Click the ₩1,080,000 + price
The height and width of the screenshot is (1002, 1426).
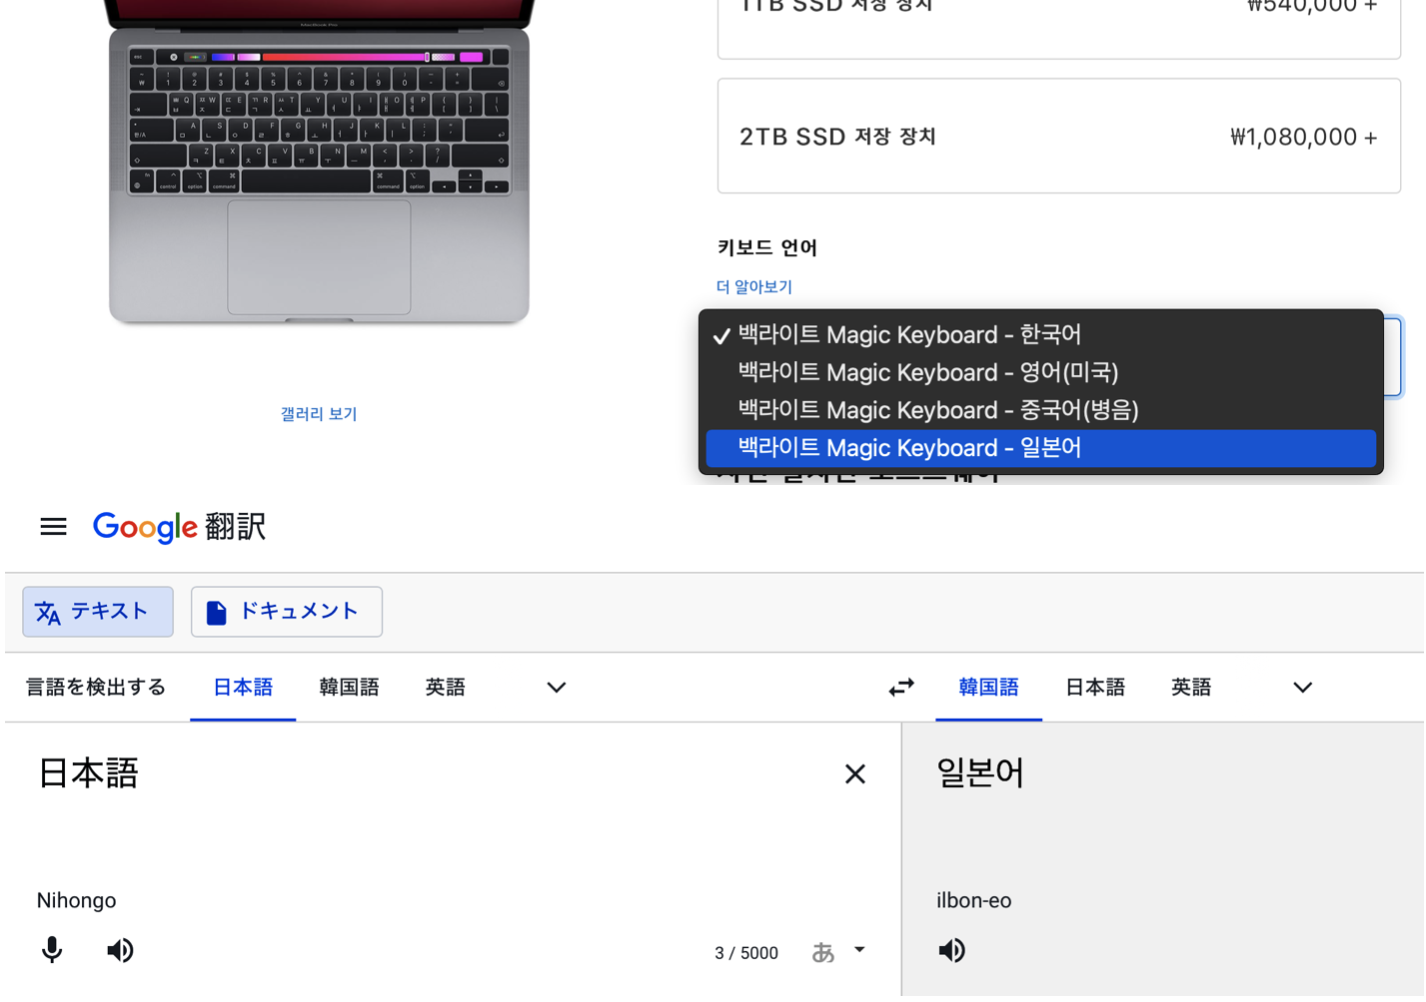(x=1304, y=137)
